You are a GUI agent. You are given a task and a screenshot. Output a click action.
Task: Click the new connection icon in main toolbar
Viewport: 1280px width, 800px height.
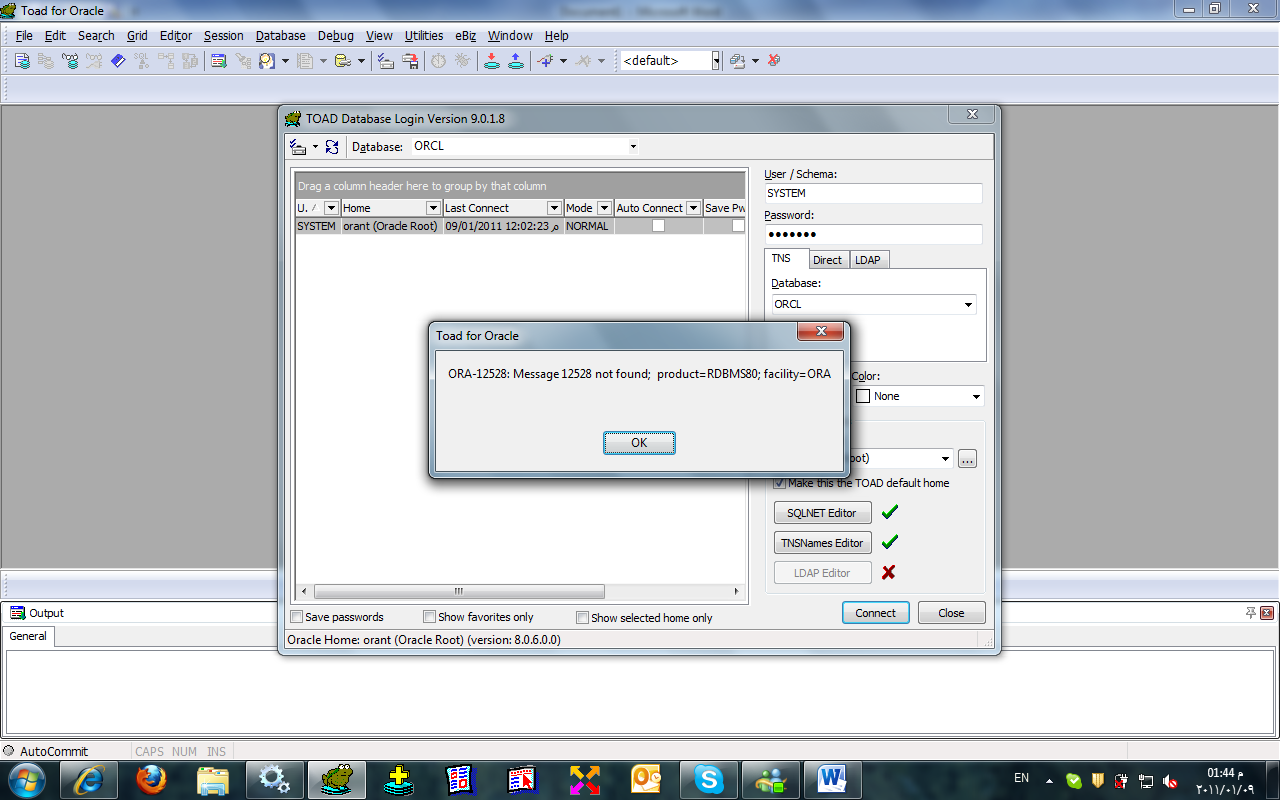(x=22, y=61)
